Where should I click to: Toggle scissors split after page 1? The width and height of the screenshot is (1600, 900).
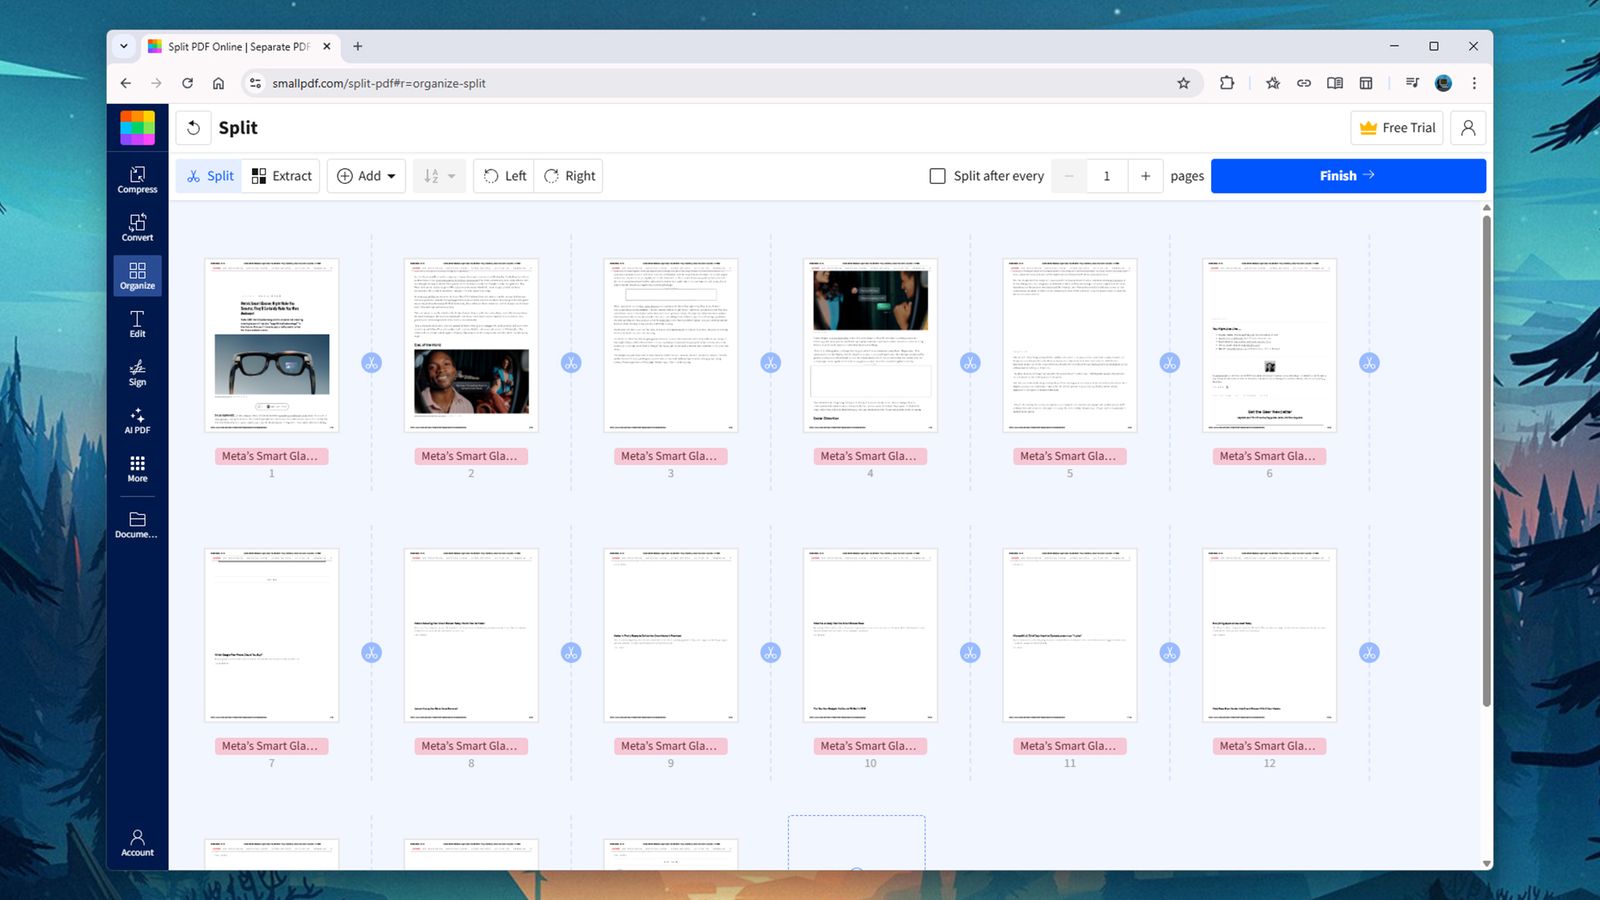point(371,363)
